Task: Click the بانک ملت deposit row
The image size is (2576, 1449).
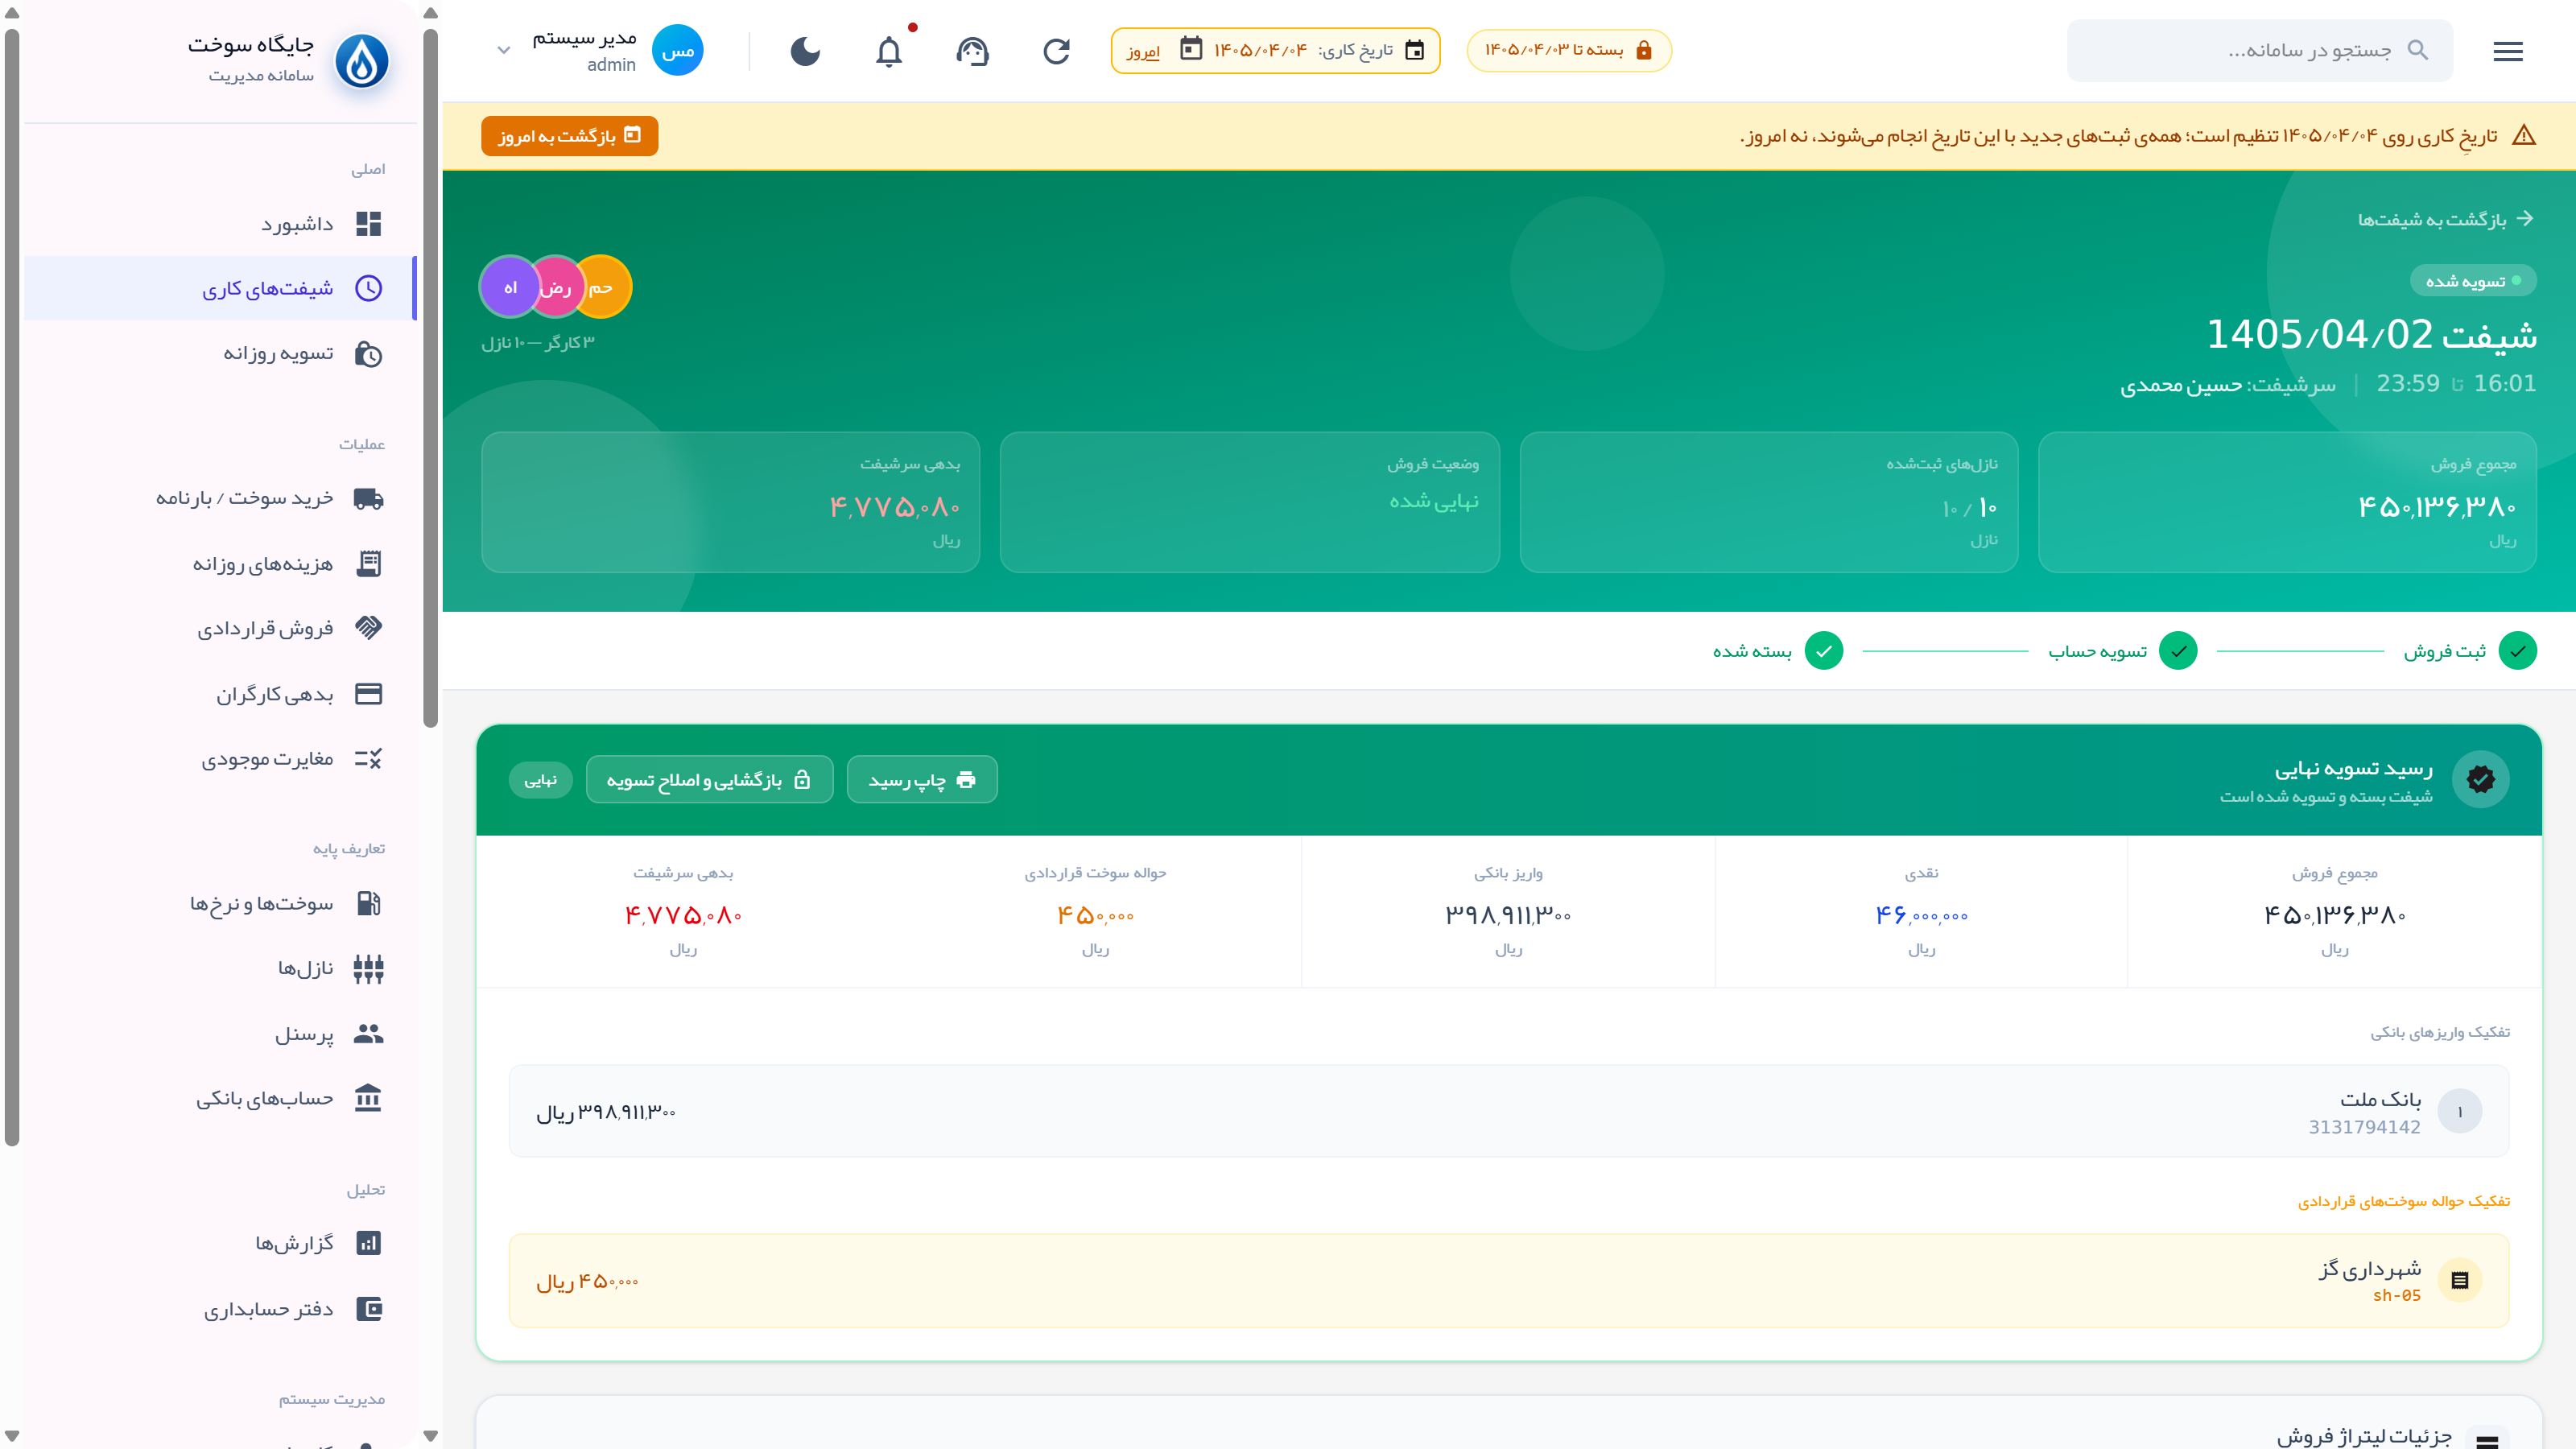Action: tap(1509, 1111)
